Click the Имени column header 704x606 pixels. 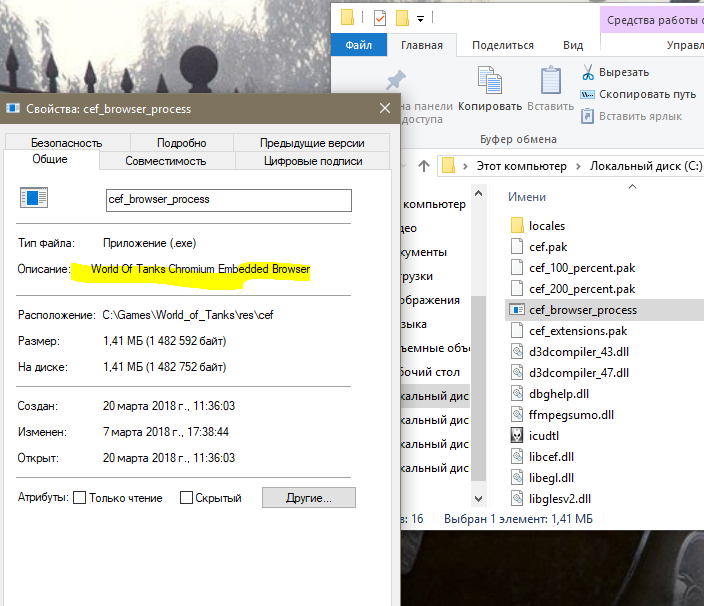point(527,197)
